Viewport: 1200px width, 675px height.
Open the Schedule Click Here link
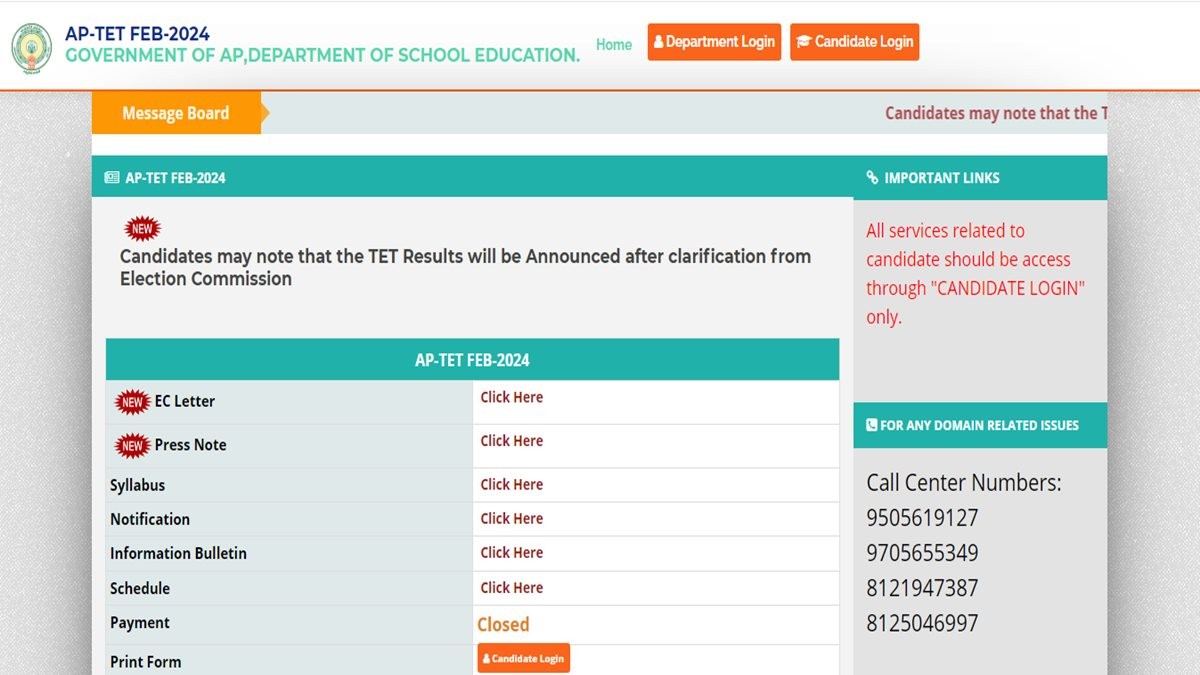(x=511, y=588)
